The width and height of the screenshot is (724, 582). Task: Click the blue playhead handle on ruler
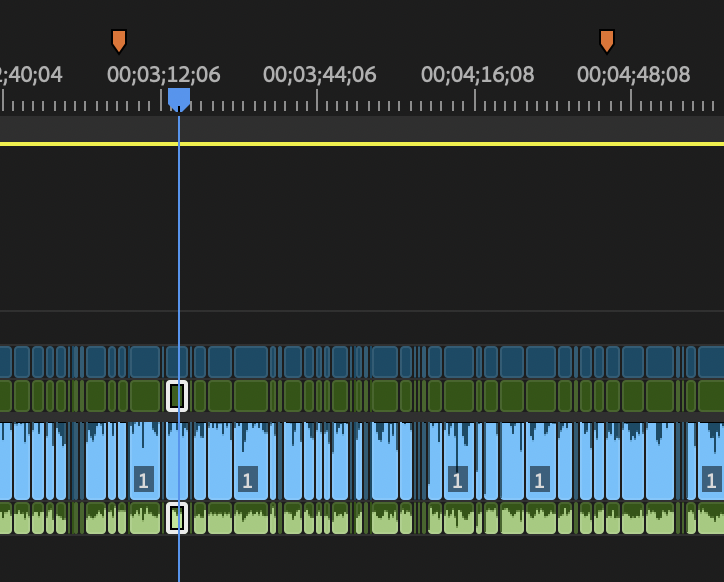tap(179, 100)
